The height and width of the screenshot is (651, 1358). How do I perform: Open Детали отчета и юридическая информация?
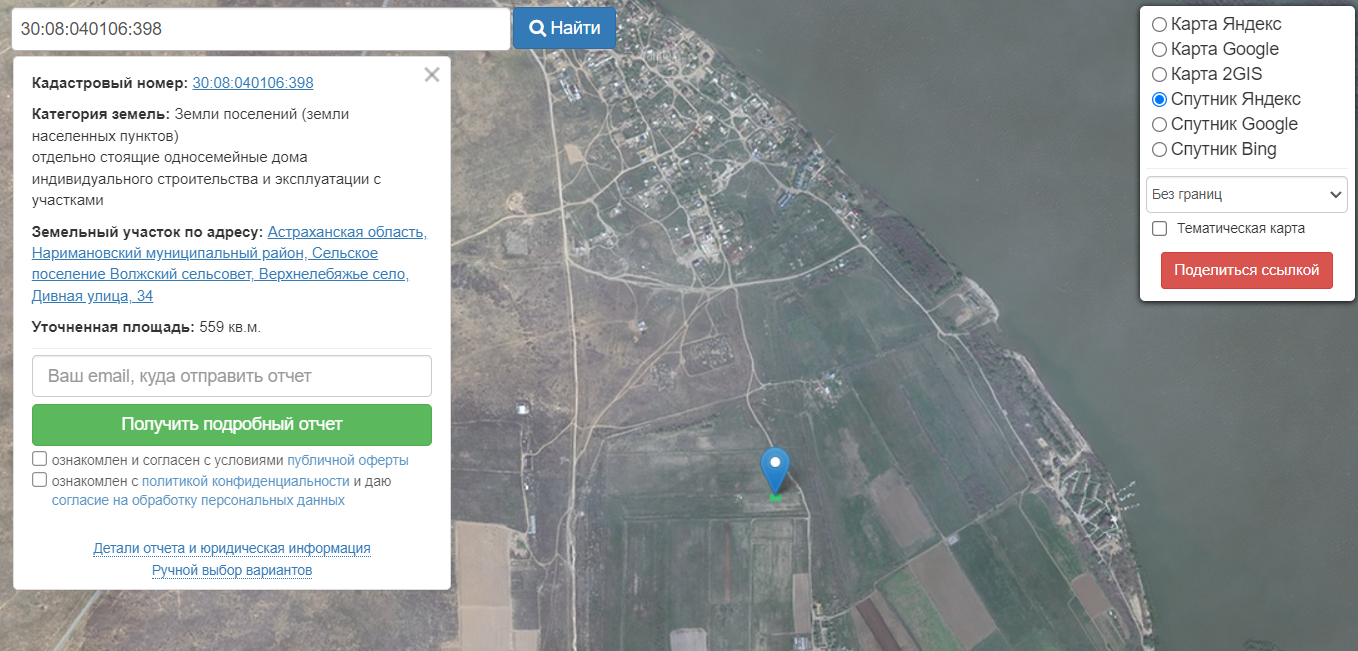coord(232,548)
